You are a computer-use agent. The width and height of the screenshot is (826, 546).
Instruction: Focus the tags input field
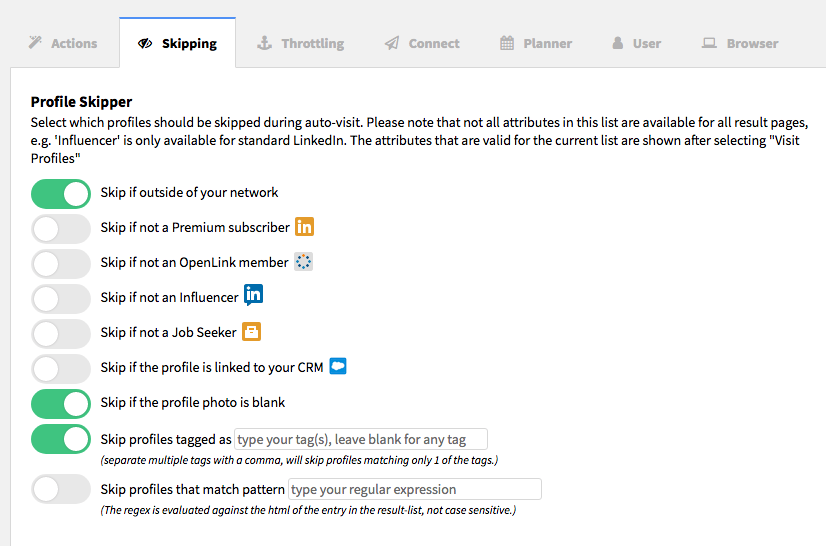(x=361, y=439)
